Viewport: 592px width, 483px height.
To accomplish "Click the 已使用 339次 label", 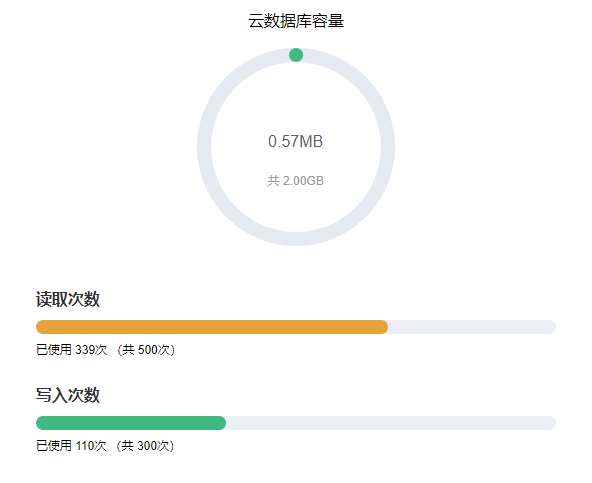I will click(71, 350).
